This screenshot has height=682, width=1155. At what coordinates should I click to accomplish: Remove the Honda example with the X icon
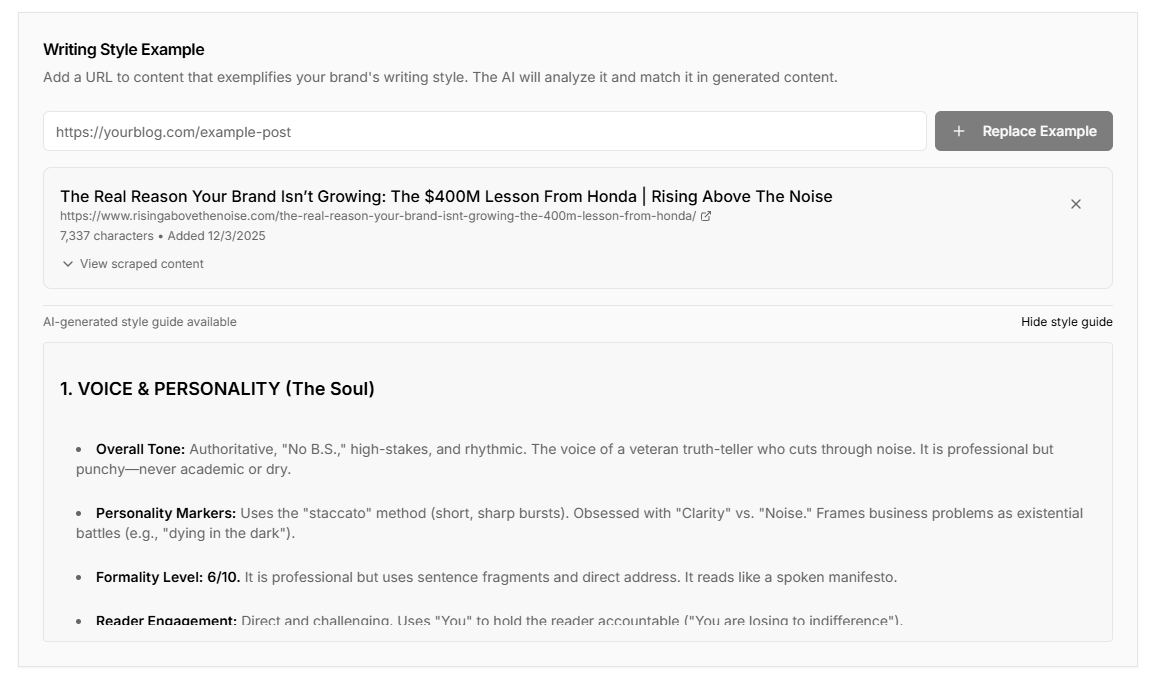click(x=1076, y=204)
